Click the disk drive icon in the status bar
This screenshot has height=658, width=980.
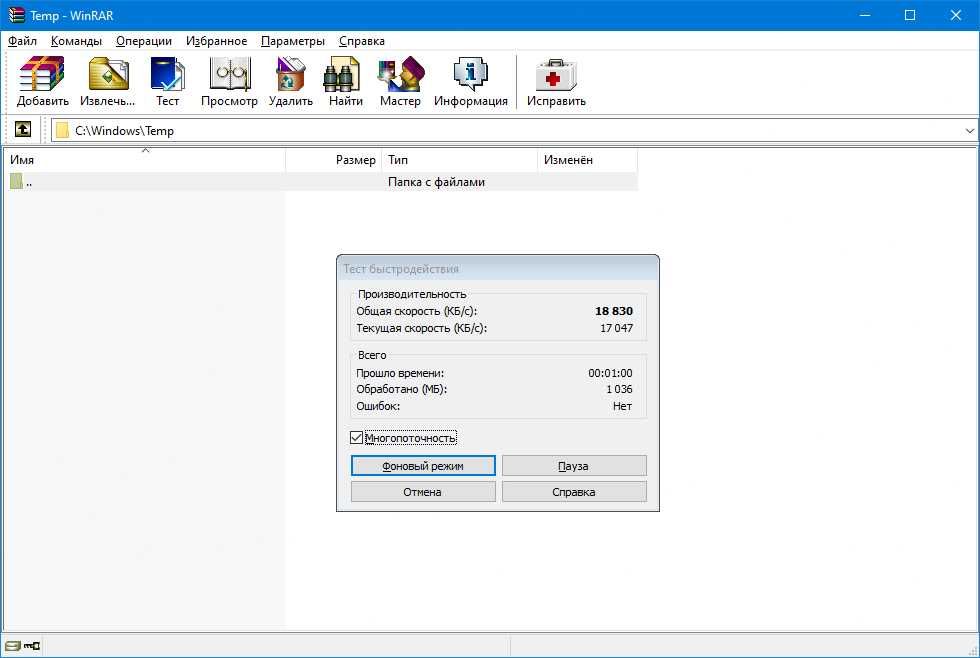(x=12, y=646)
